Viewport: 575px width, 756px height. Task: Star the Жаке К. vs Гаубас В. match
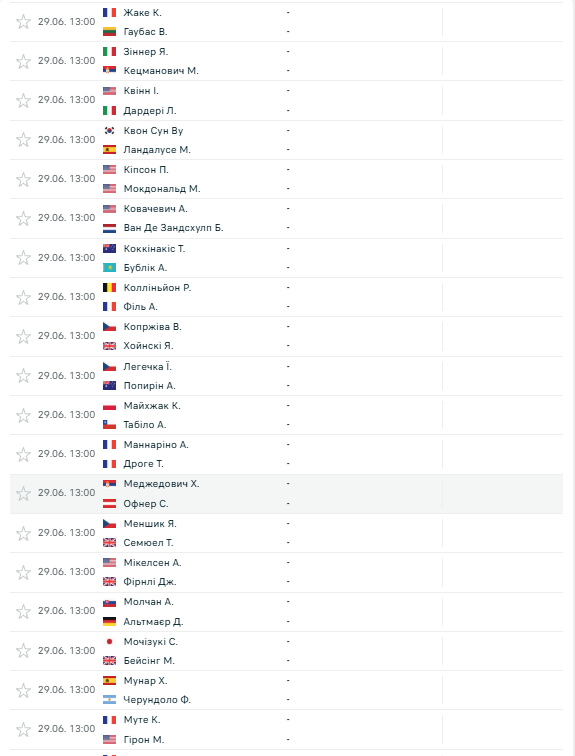click(x=23, y=22)
